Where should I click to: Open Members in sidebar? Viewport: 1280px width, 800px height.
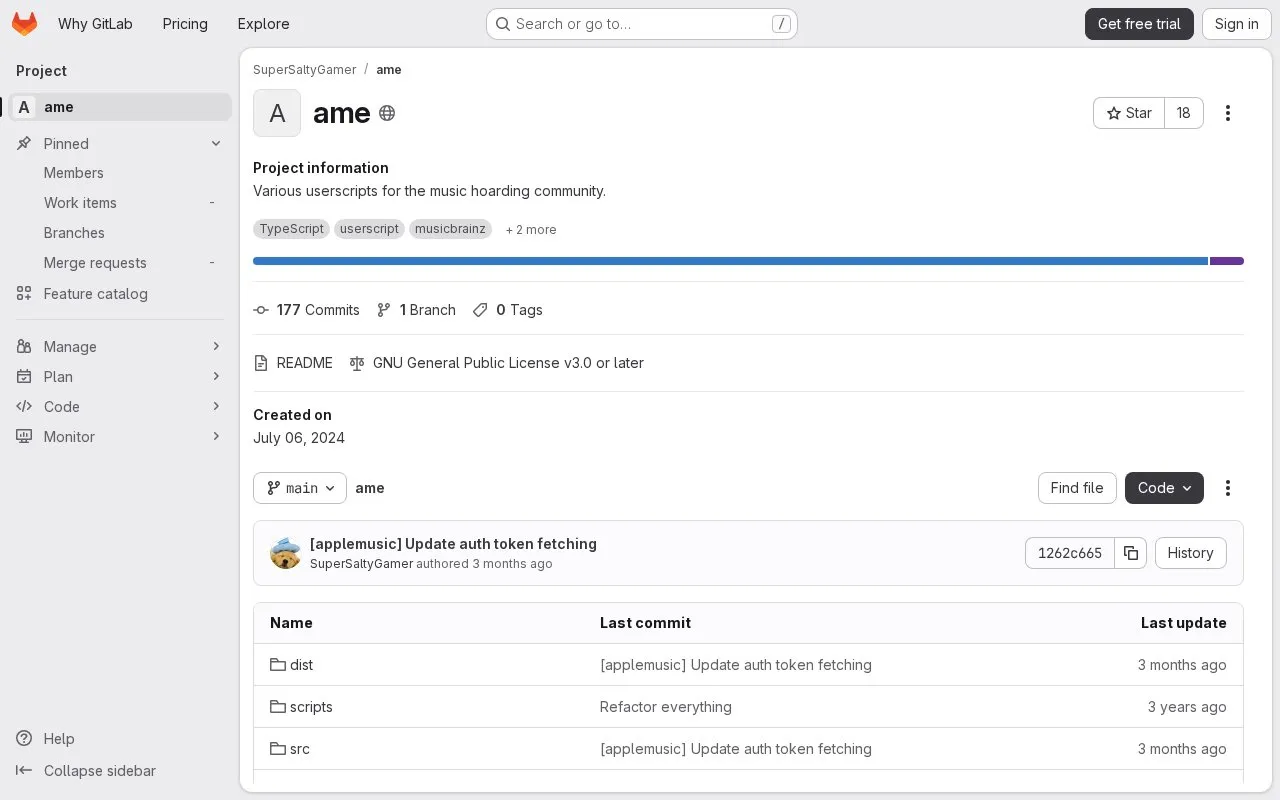(120, 173)
